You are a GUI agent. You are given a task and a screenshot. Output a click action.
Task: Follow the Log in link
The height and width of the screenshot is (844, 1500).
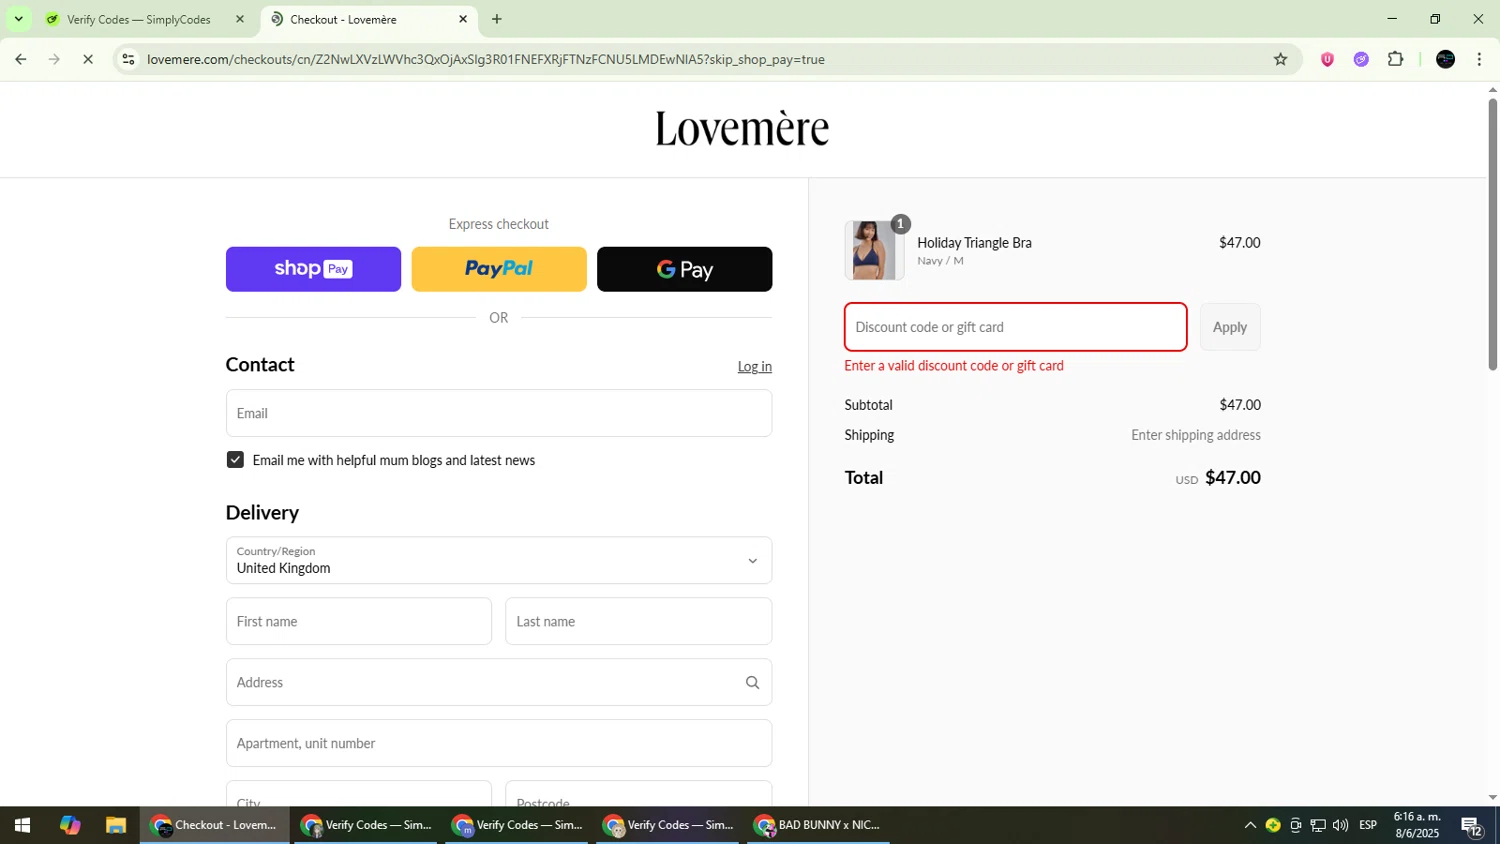(x=754, y=367)
